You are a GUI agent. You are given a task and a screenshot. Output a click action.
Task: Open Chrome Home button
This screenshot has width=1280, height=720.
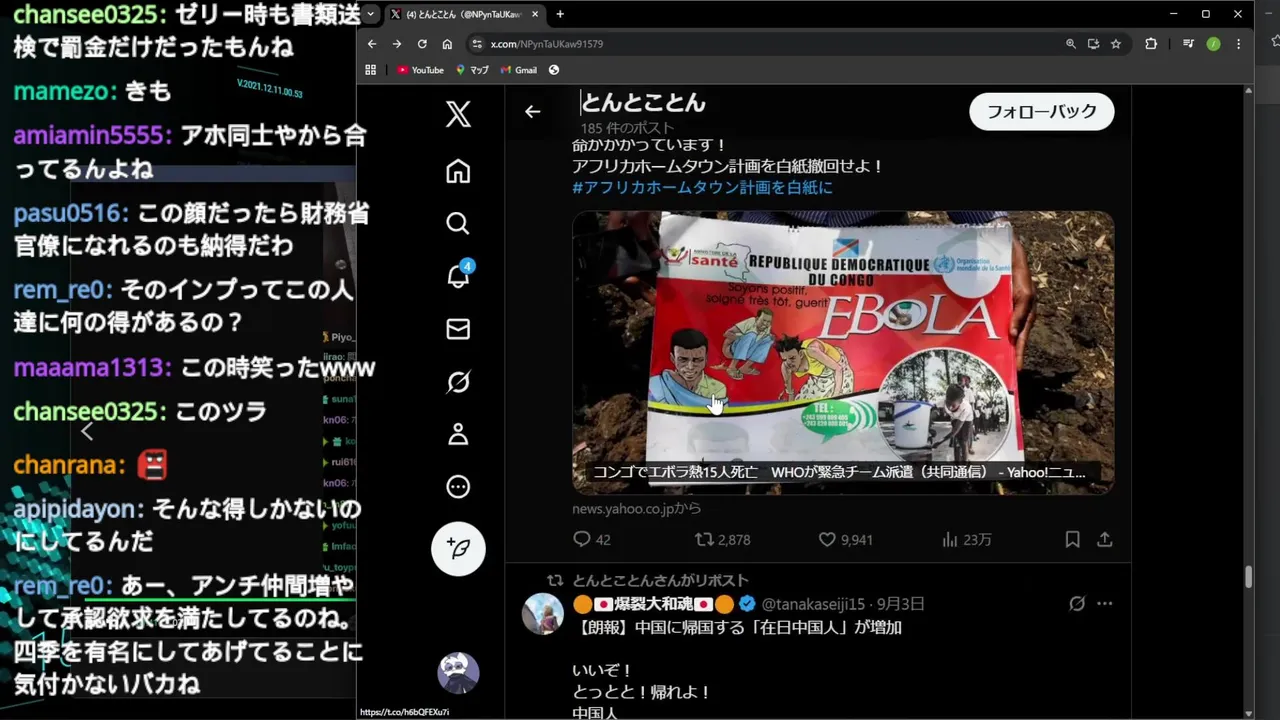pyautogui.click(x=447, y=44)
